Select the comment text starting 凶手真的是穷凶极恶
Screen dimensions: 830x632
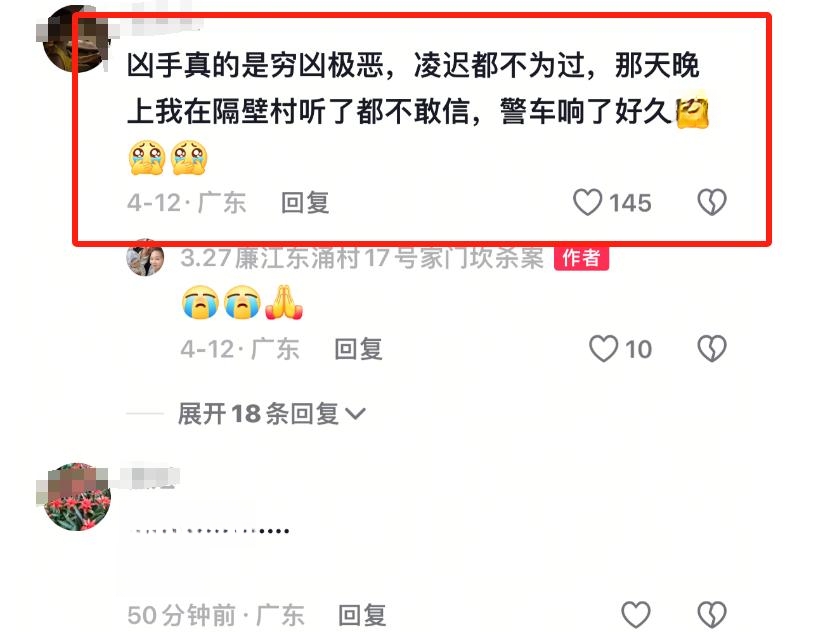pos(418,112)
